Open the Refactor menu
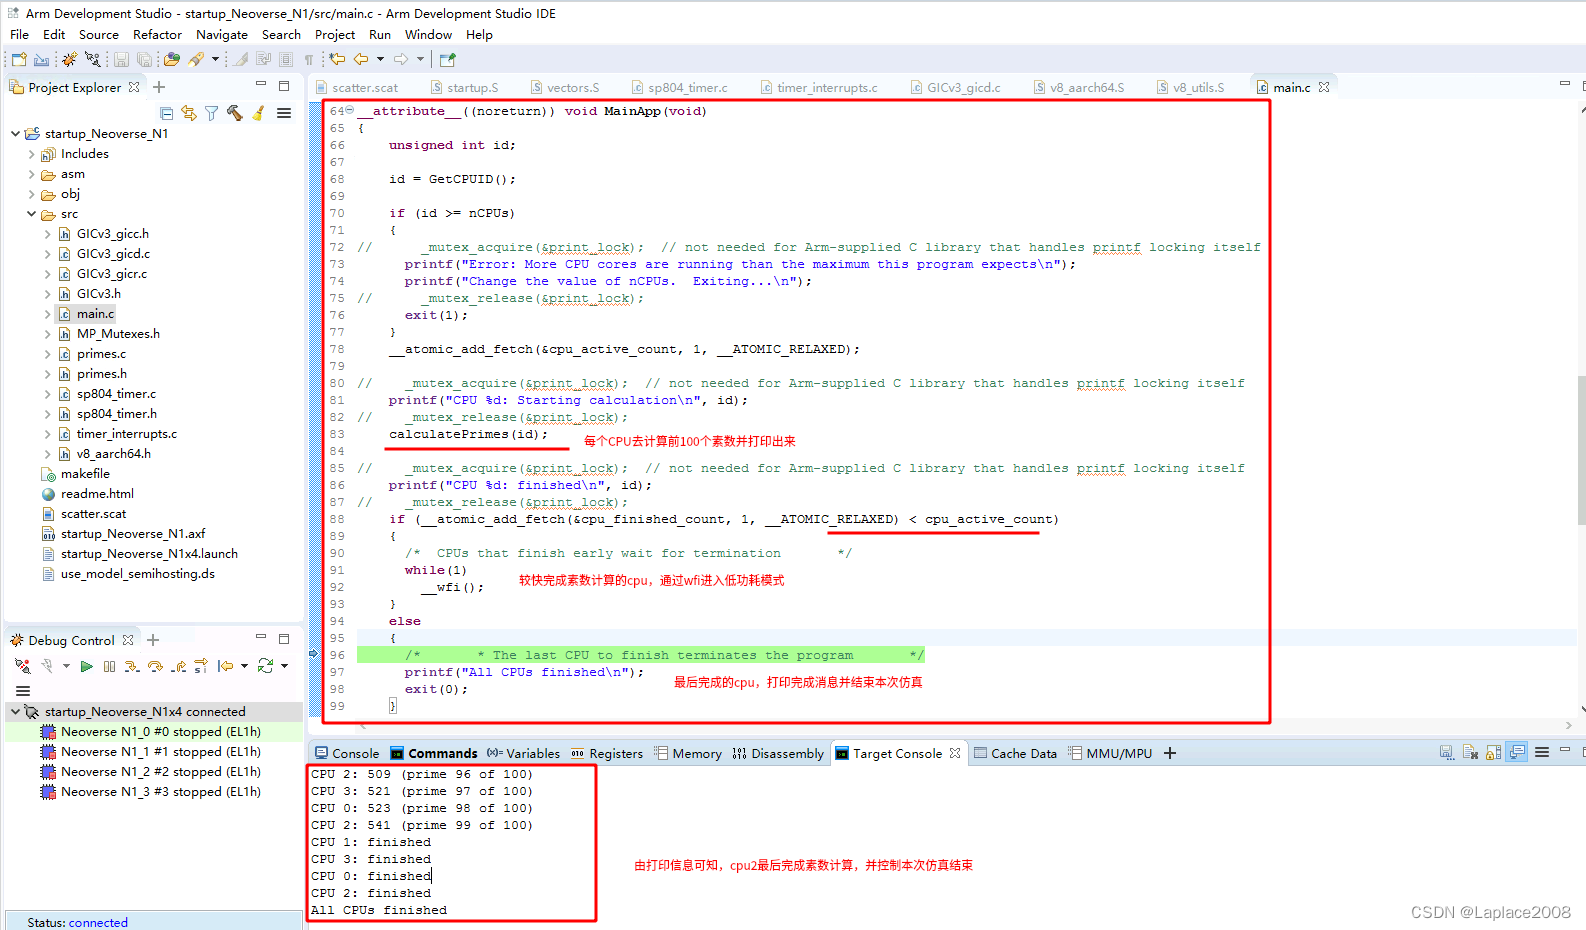1586x930 pixels. click(157, 34)
